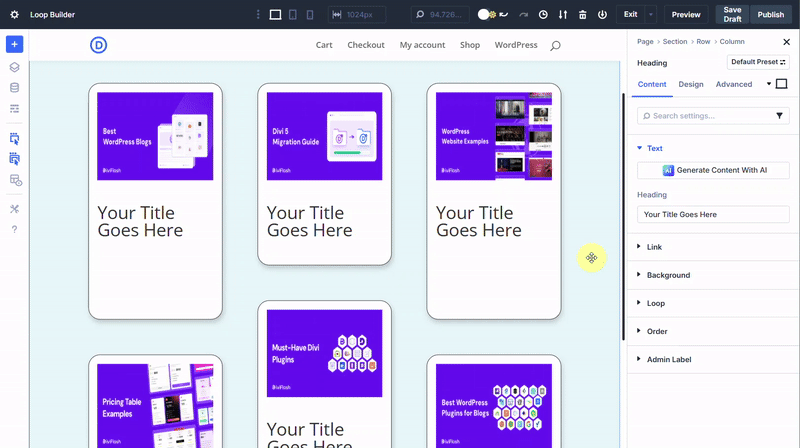Add a new module with plus button
This screenshot has height=448, width=800.
[x=14, y=44]
